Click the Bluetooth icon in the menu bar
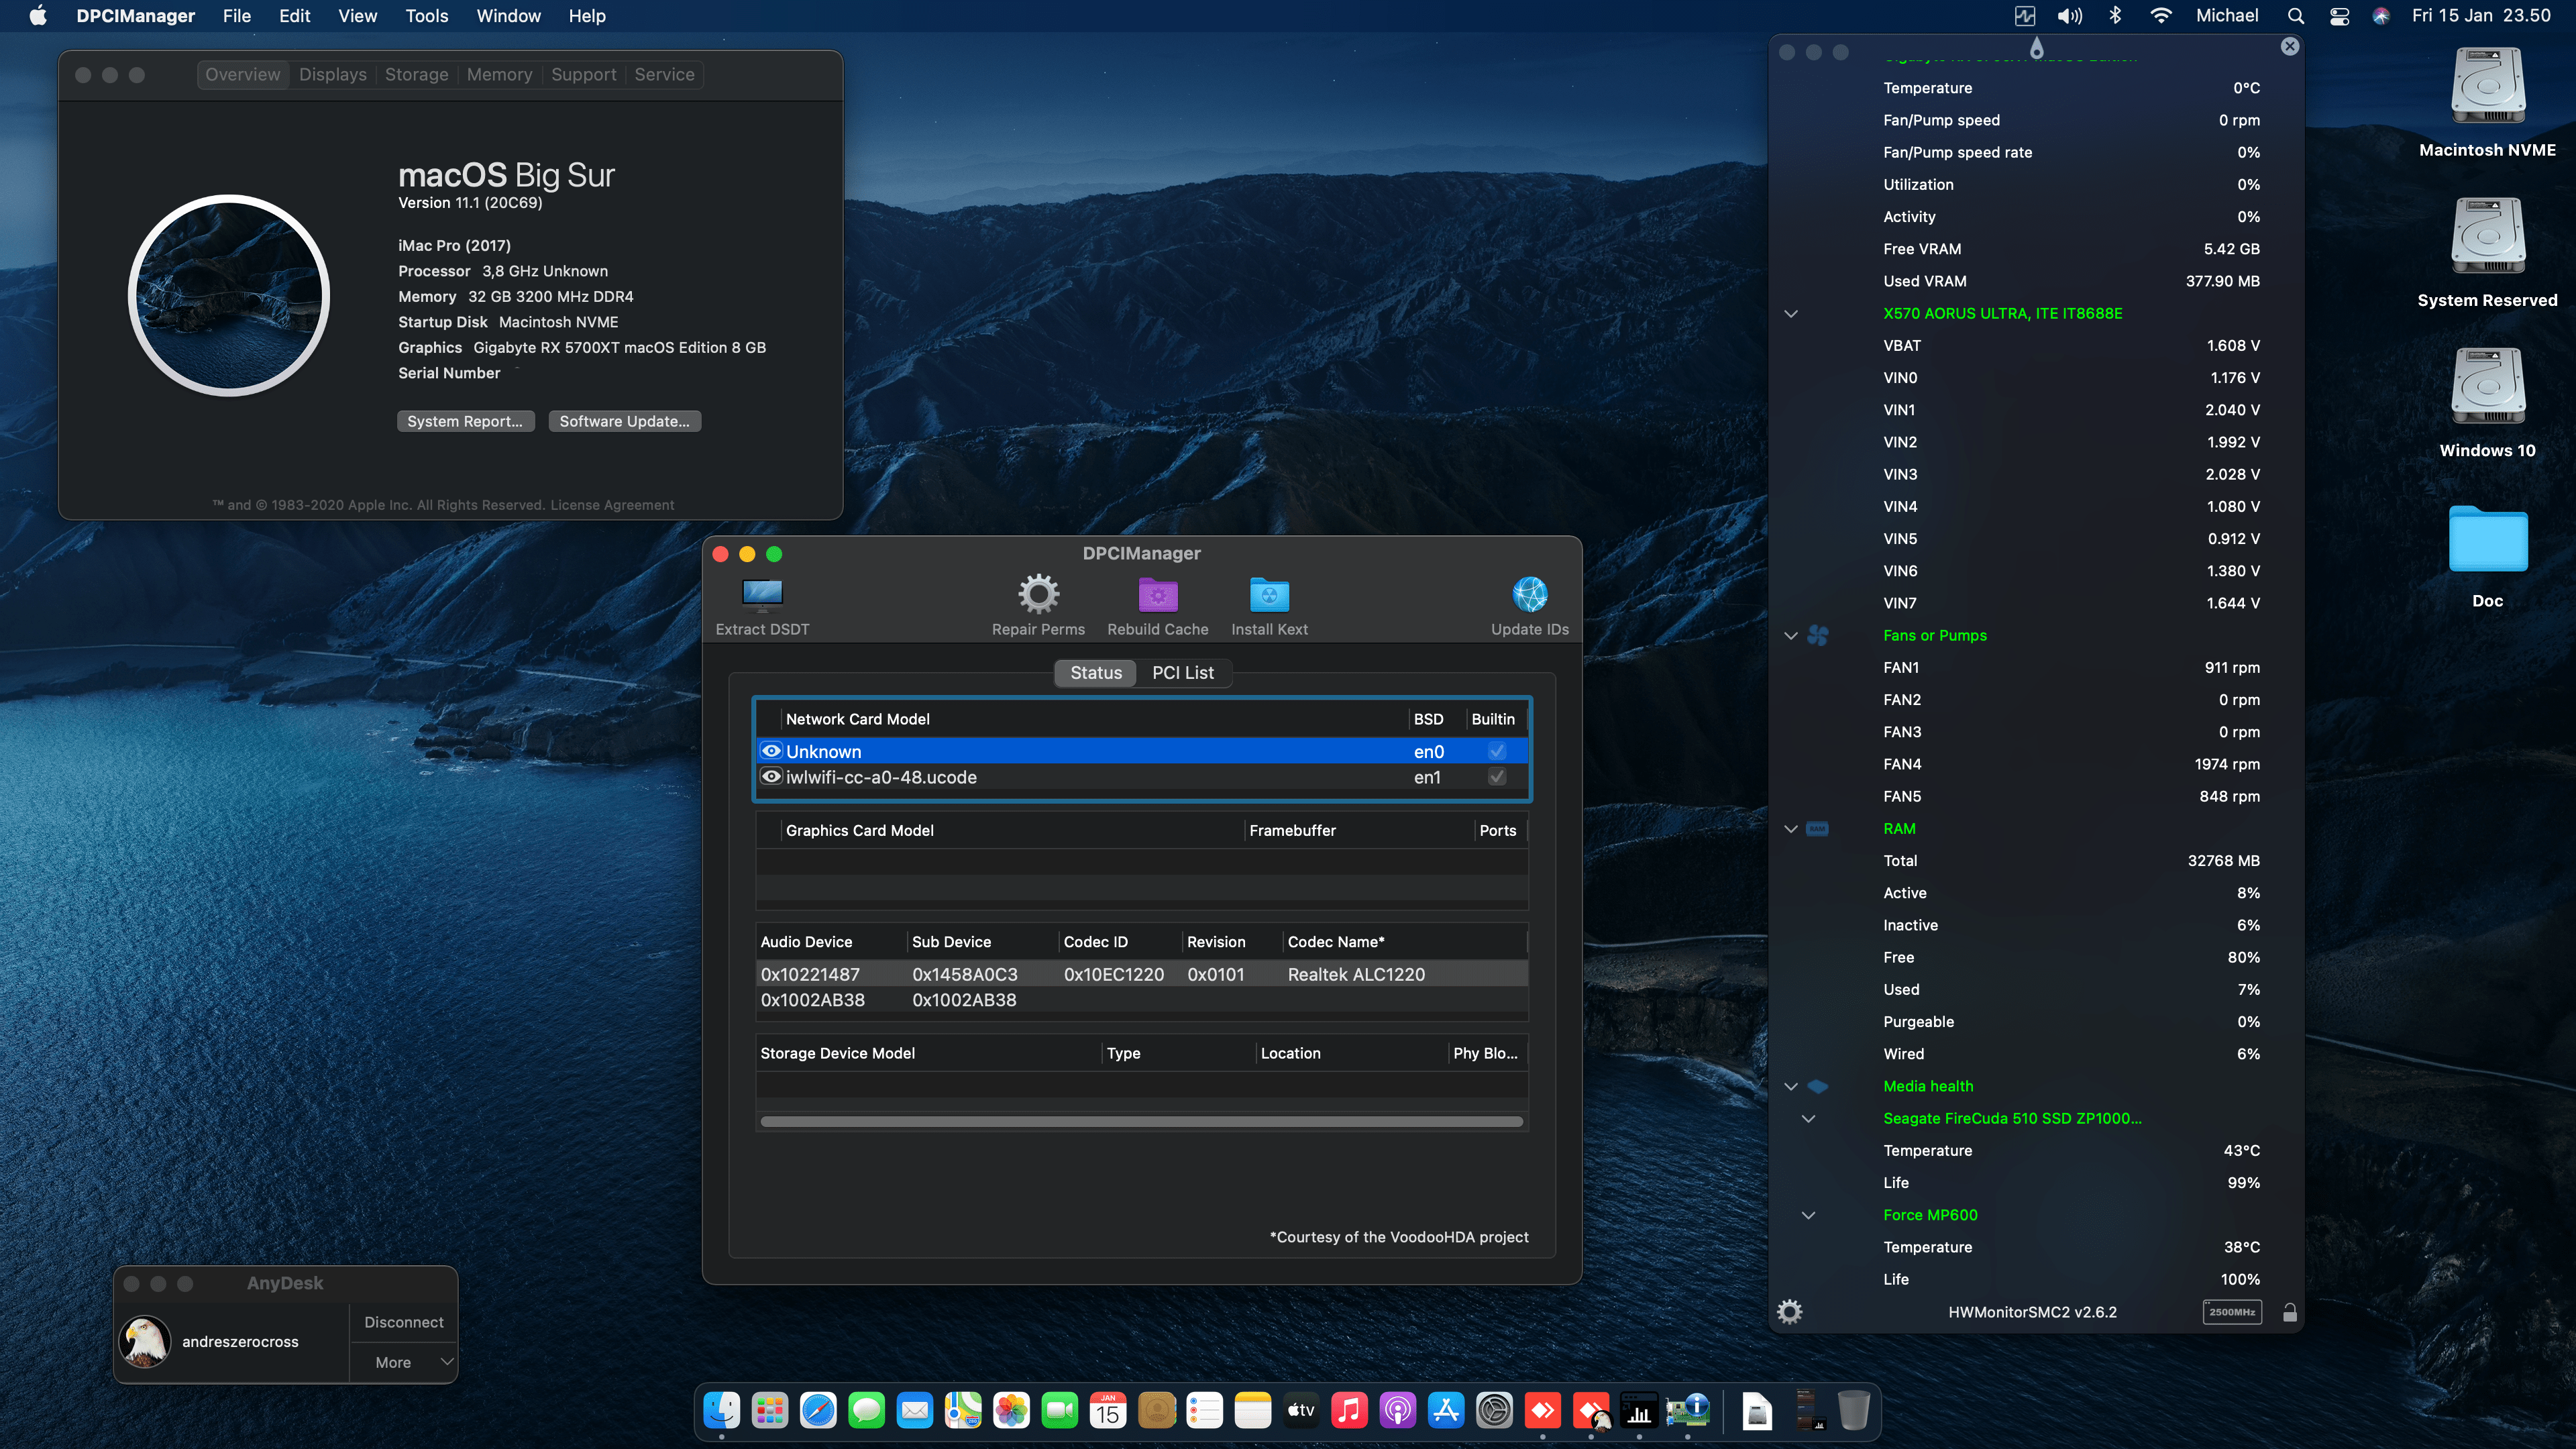Viewport: 2576px width, 1449px height. pyautogui.click(x=2115, y=15)
